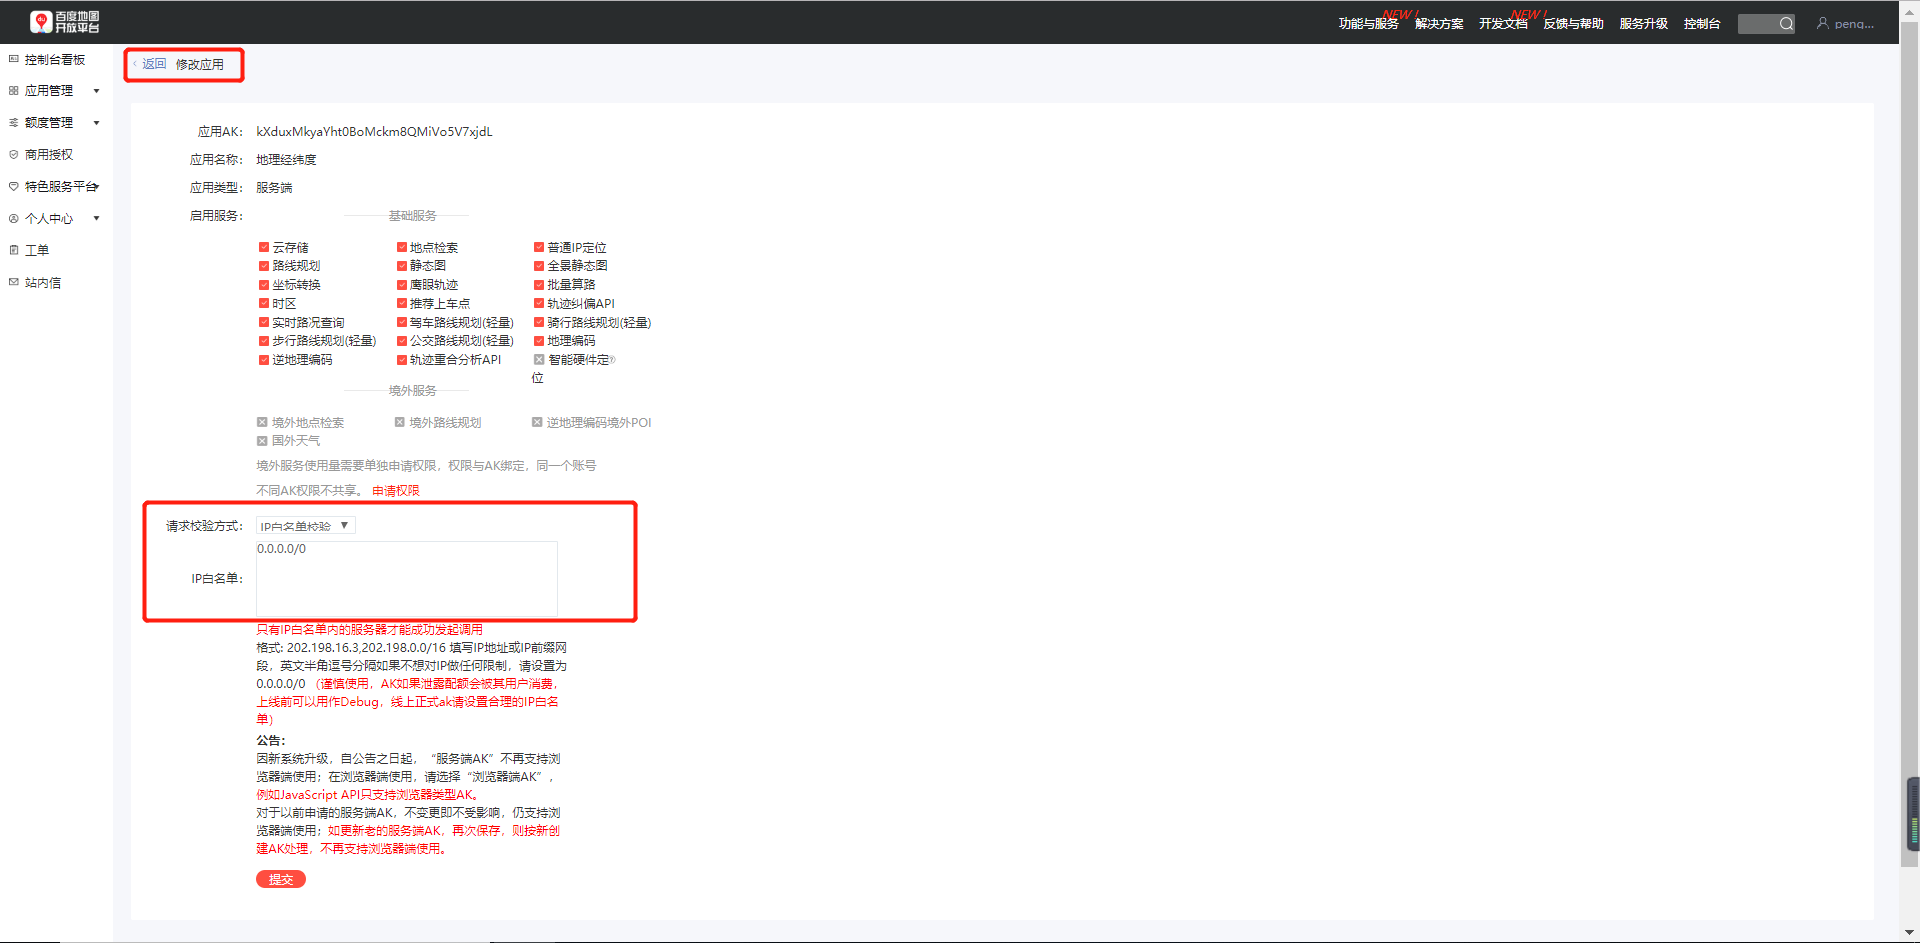Viewport: 1920px width, 943px height.
Task: Open 控制台 in the top menu
Action: [x=1701, y=24]
